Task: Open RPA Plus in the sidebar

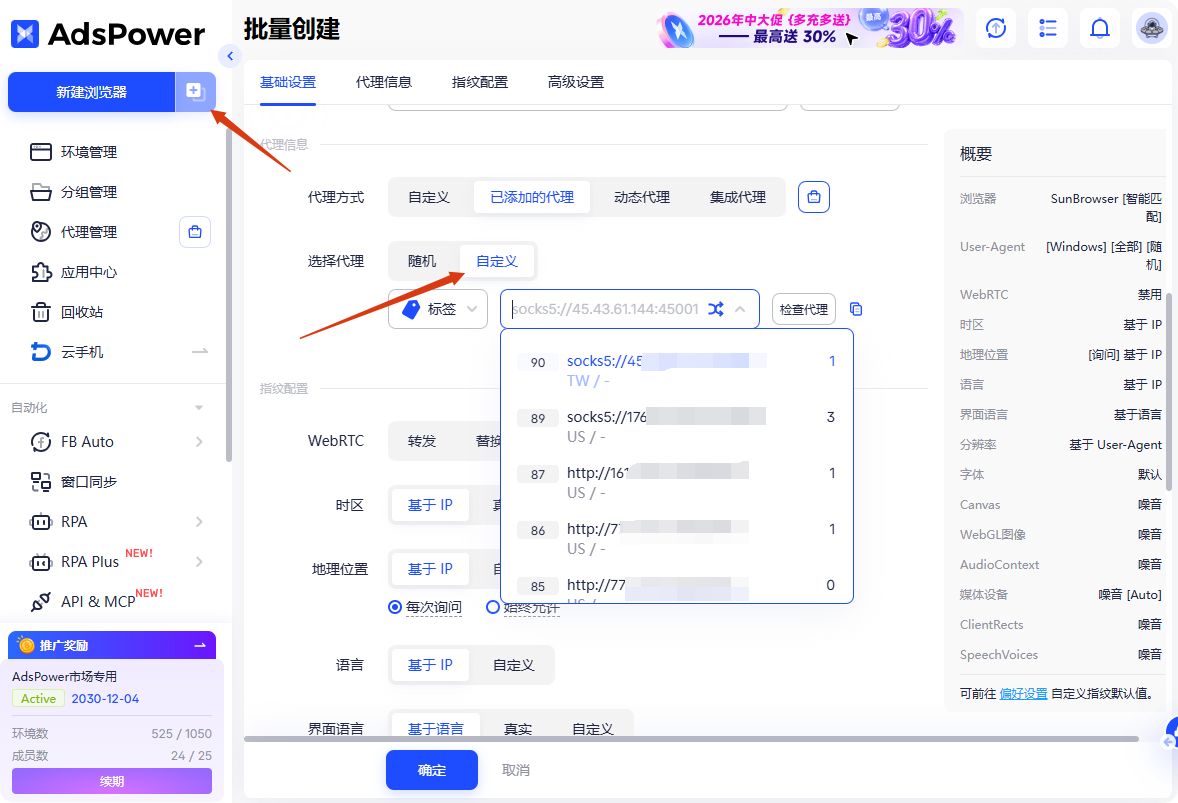Action: 90,561
